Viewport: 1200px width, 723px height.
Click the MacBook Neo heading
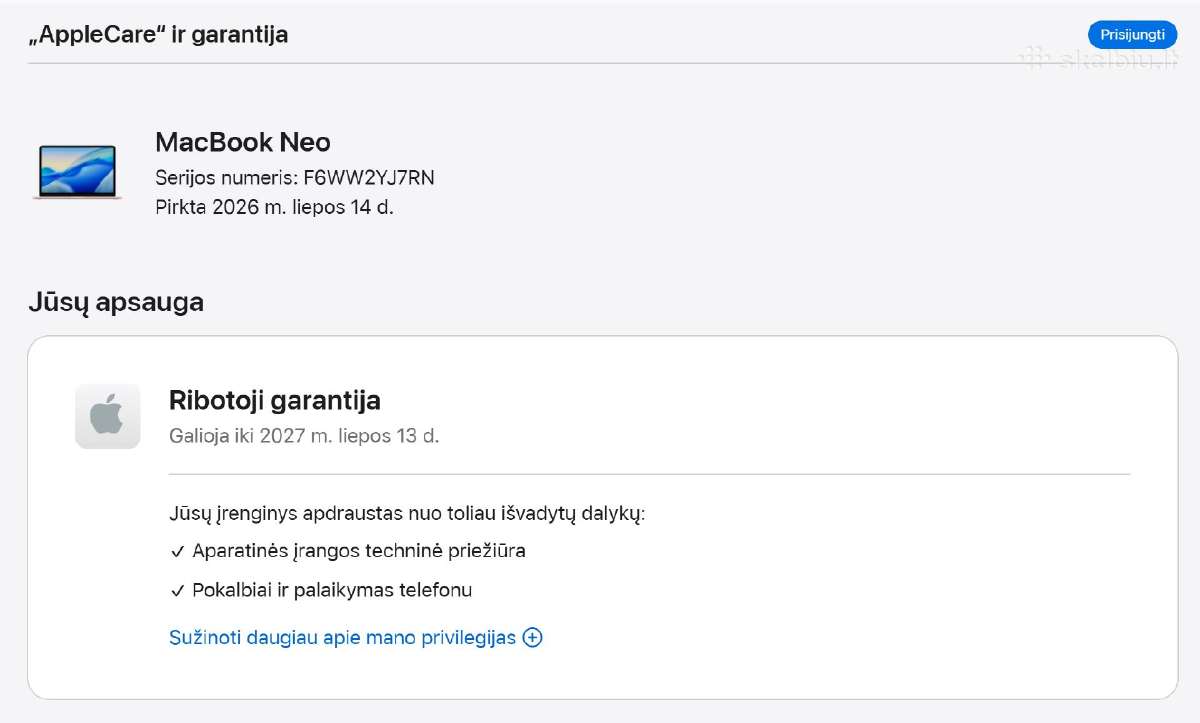243,142
